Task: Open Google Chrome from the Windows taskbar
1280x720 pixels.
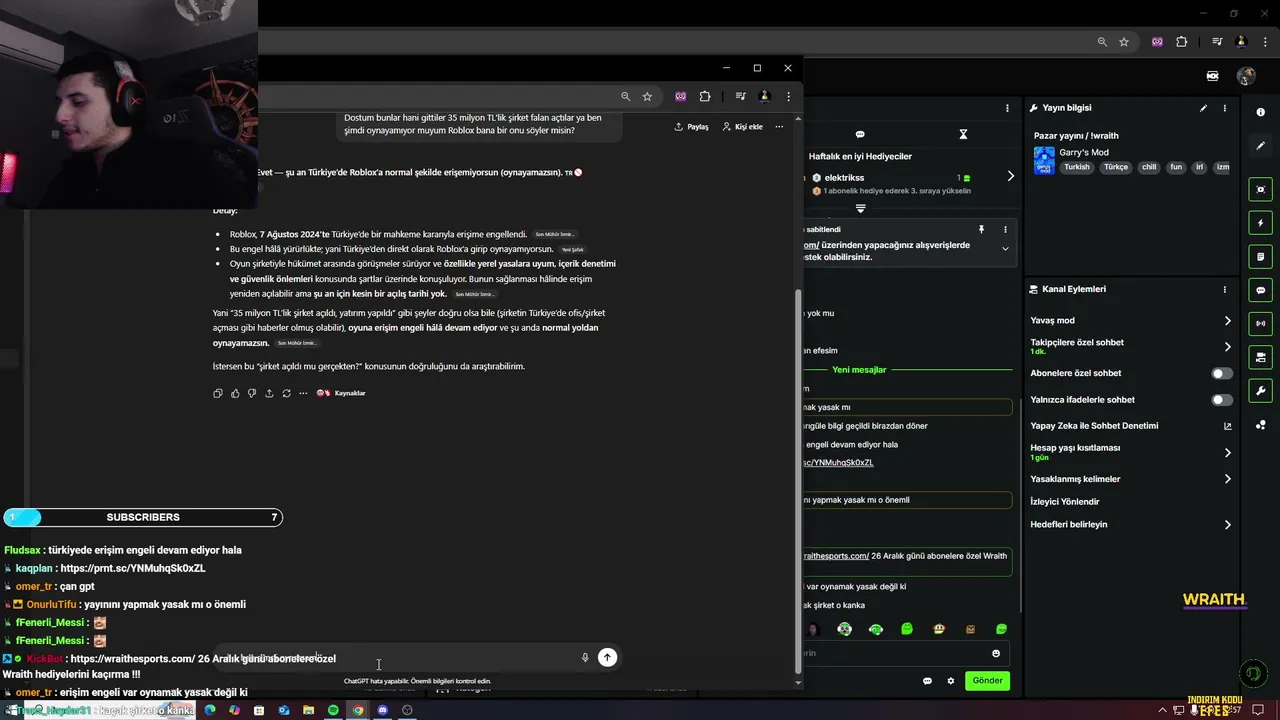Action: tap(358, 711)
